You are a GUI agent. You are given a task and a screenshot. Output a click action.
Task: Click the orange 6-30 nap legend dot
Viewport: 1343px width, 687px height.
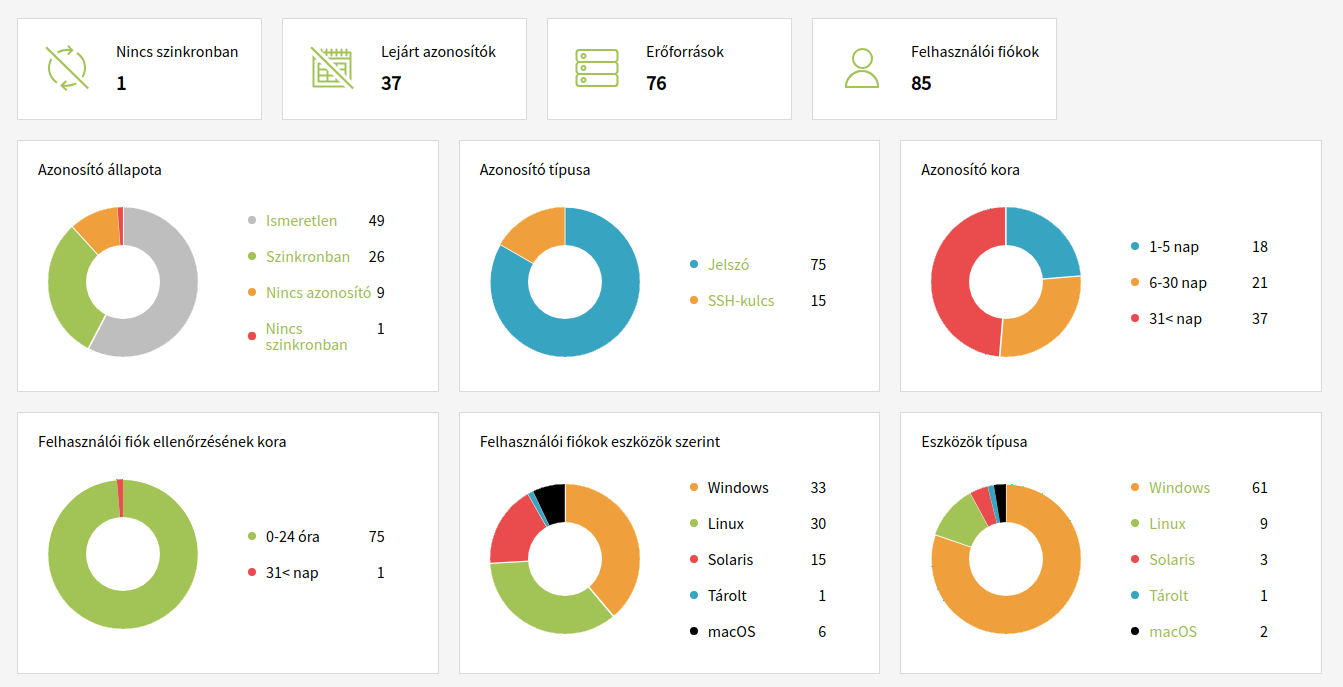click(1135, 283)
